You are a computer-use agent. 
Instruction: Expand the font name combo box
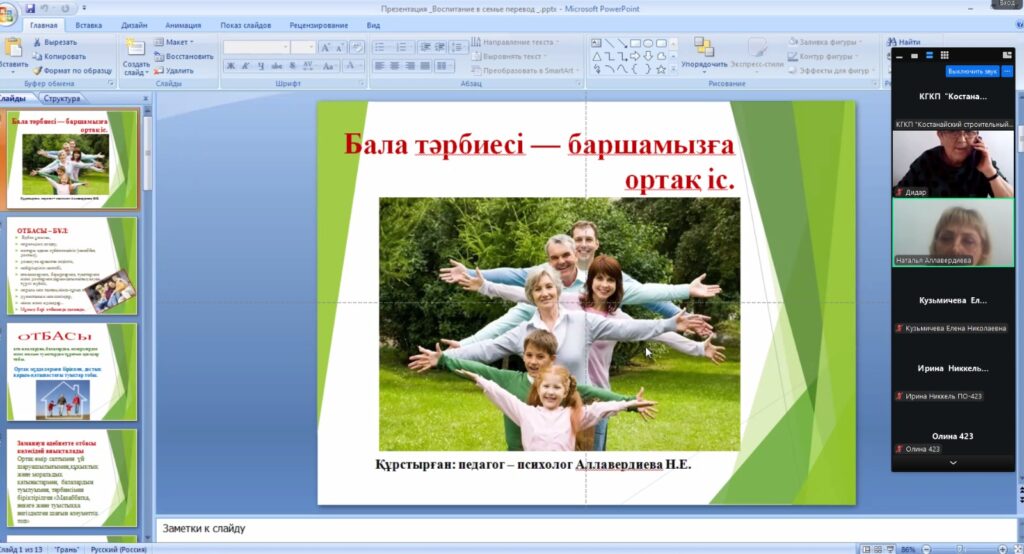click(x=284, y=47)
